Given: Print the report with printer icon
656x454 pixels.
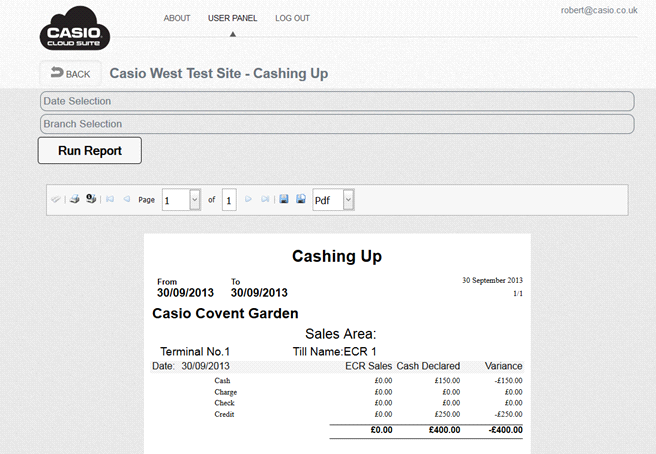Looking at the screenshot, I should pos(74,199).
